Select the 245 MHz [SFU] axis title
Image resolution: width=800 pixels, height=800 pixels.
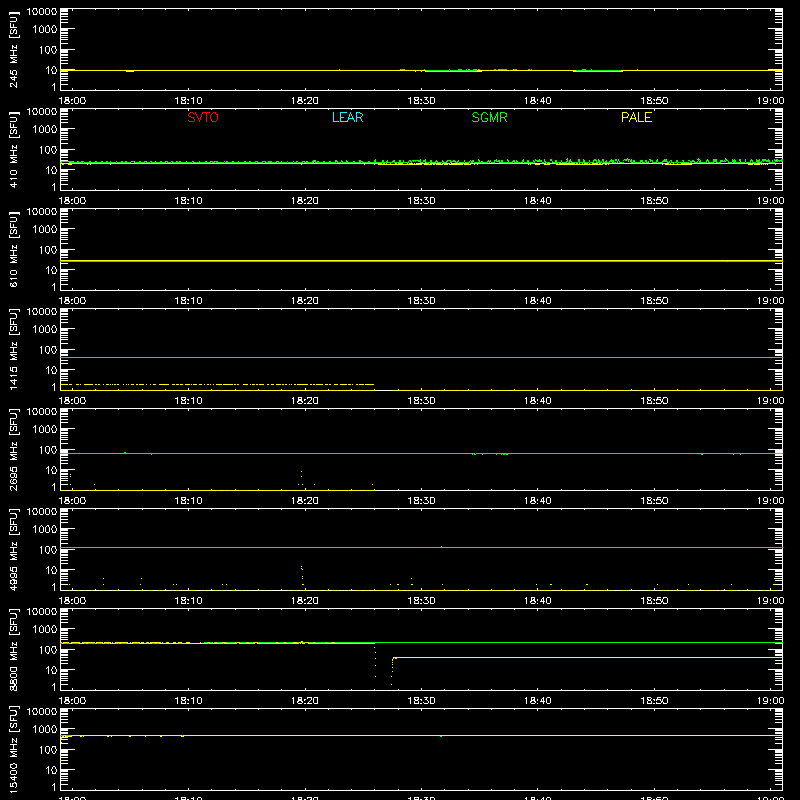(x=13, y=50)
